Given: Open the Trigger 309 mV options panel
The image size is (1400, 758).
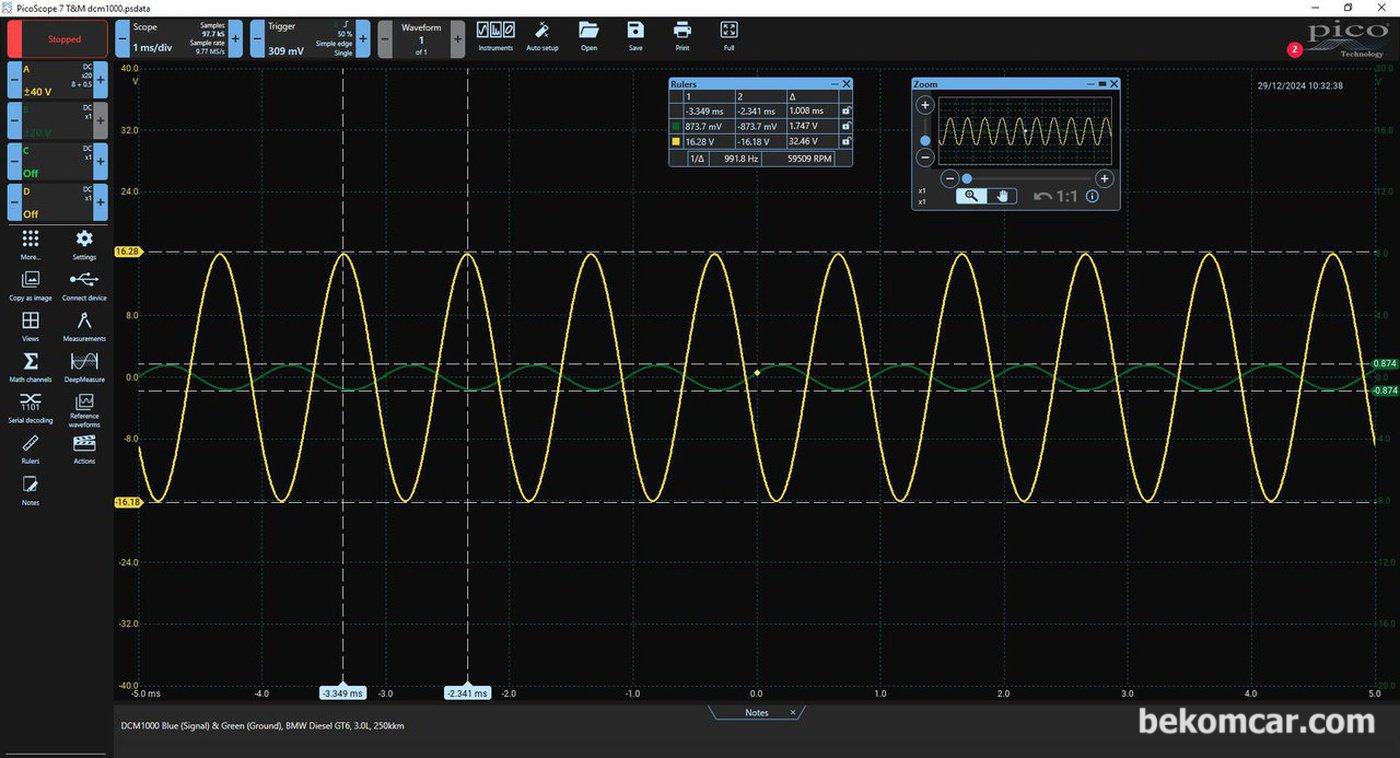Looking at the screenshot, I should (x=310, y=40).
